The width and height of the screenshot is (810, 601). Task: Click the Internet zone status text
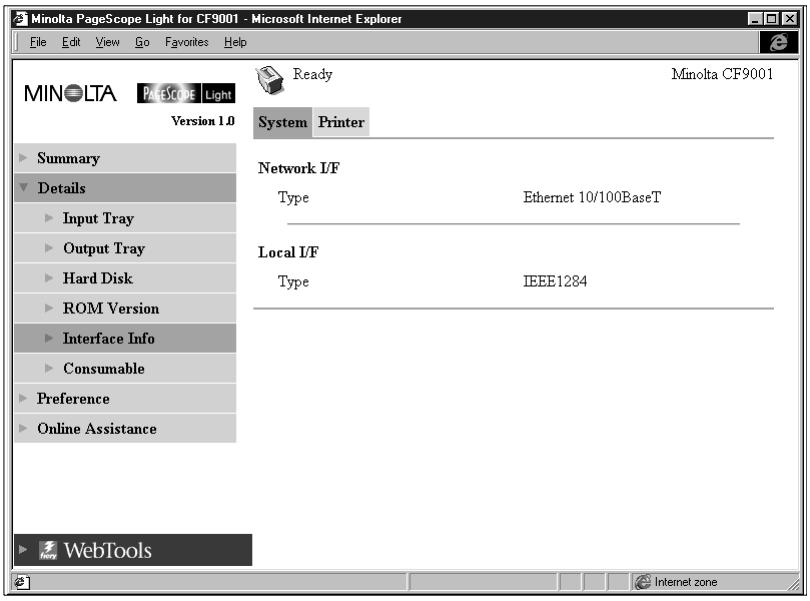(x=686, y=582)
